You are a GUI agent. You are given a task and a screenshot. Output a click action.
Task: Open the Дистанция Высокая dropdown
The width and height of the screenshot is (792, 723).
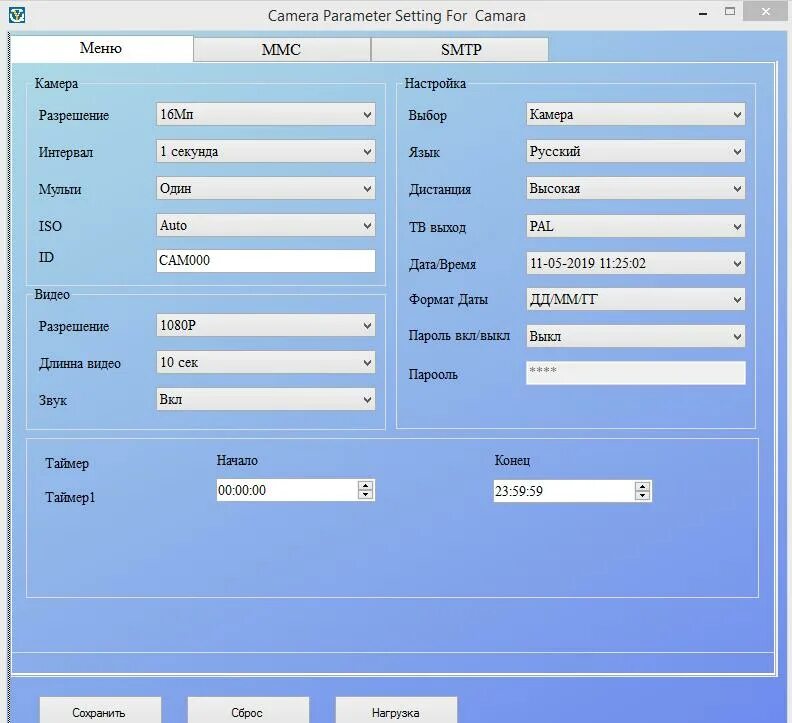pyautogui.click(x=635, y=188)
